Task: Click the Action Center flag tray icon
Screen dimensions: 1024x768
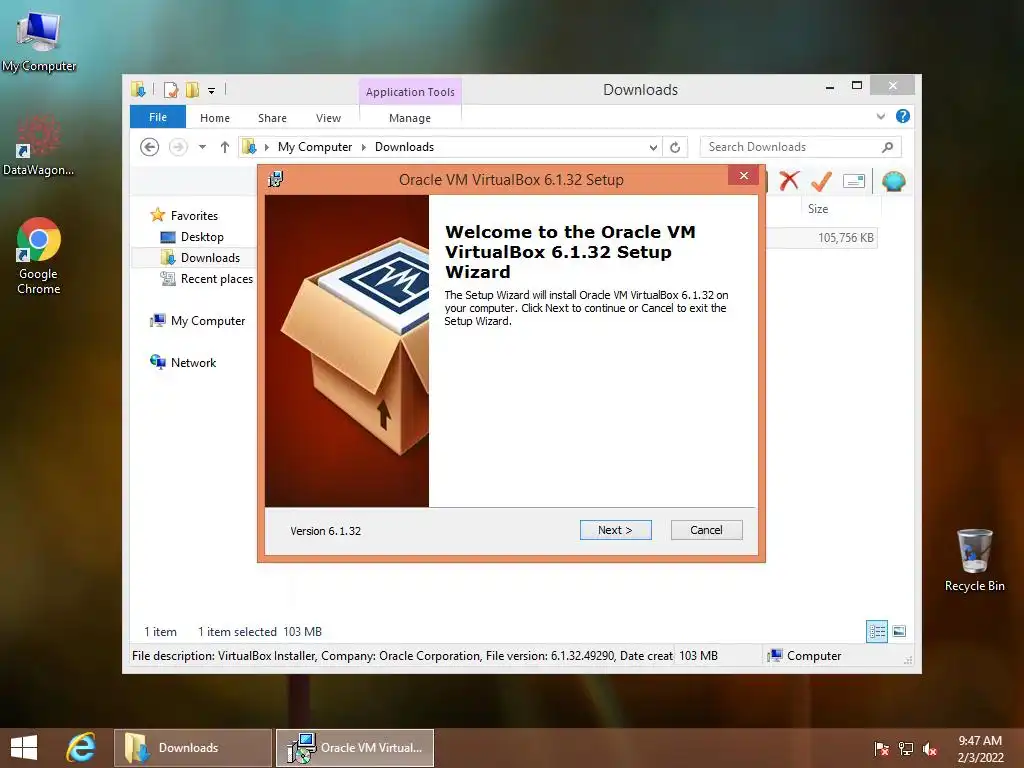Action: pyautogui.click(x=882, y=748)
